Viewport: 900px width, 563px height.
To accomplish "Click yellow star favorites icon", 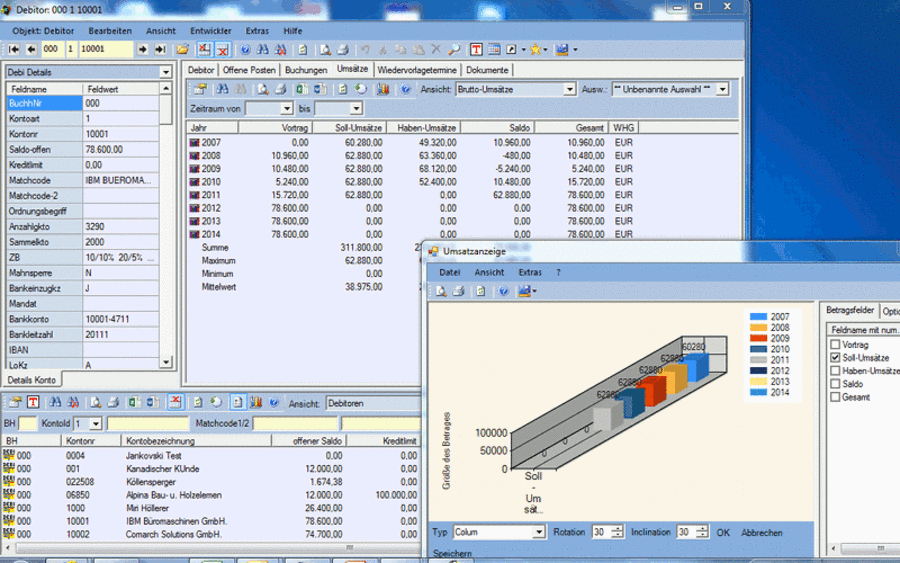I will click(x=535, y=49).
